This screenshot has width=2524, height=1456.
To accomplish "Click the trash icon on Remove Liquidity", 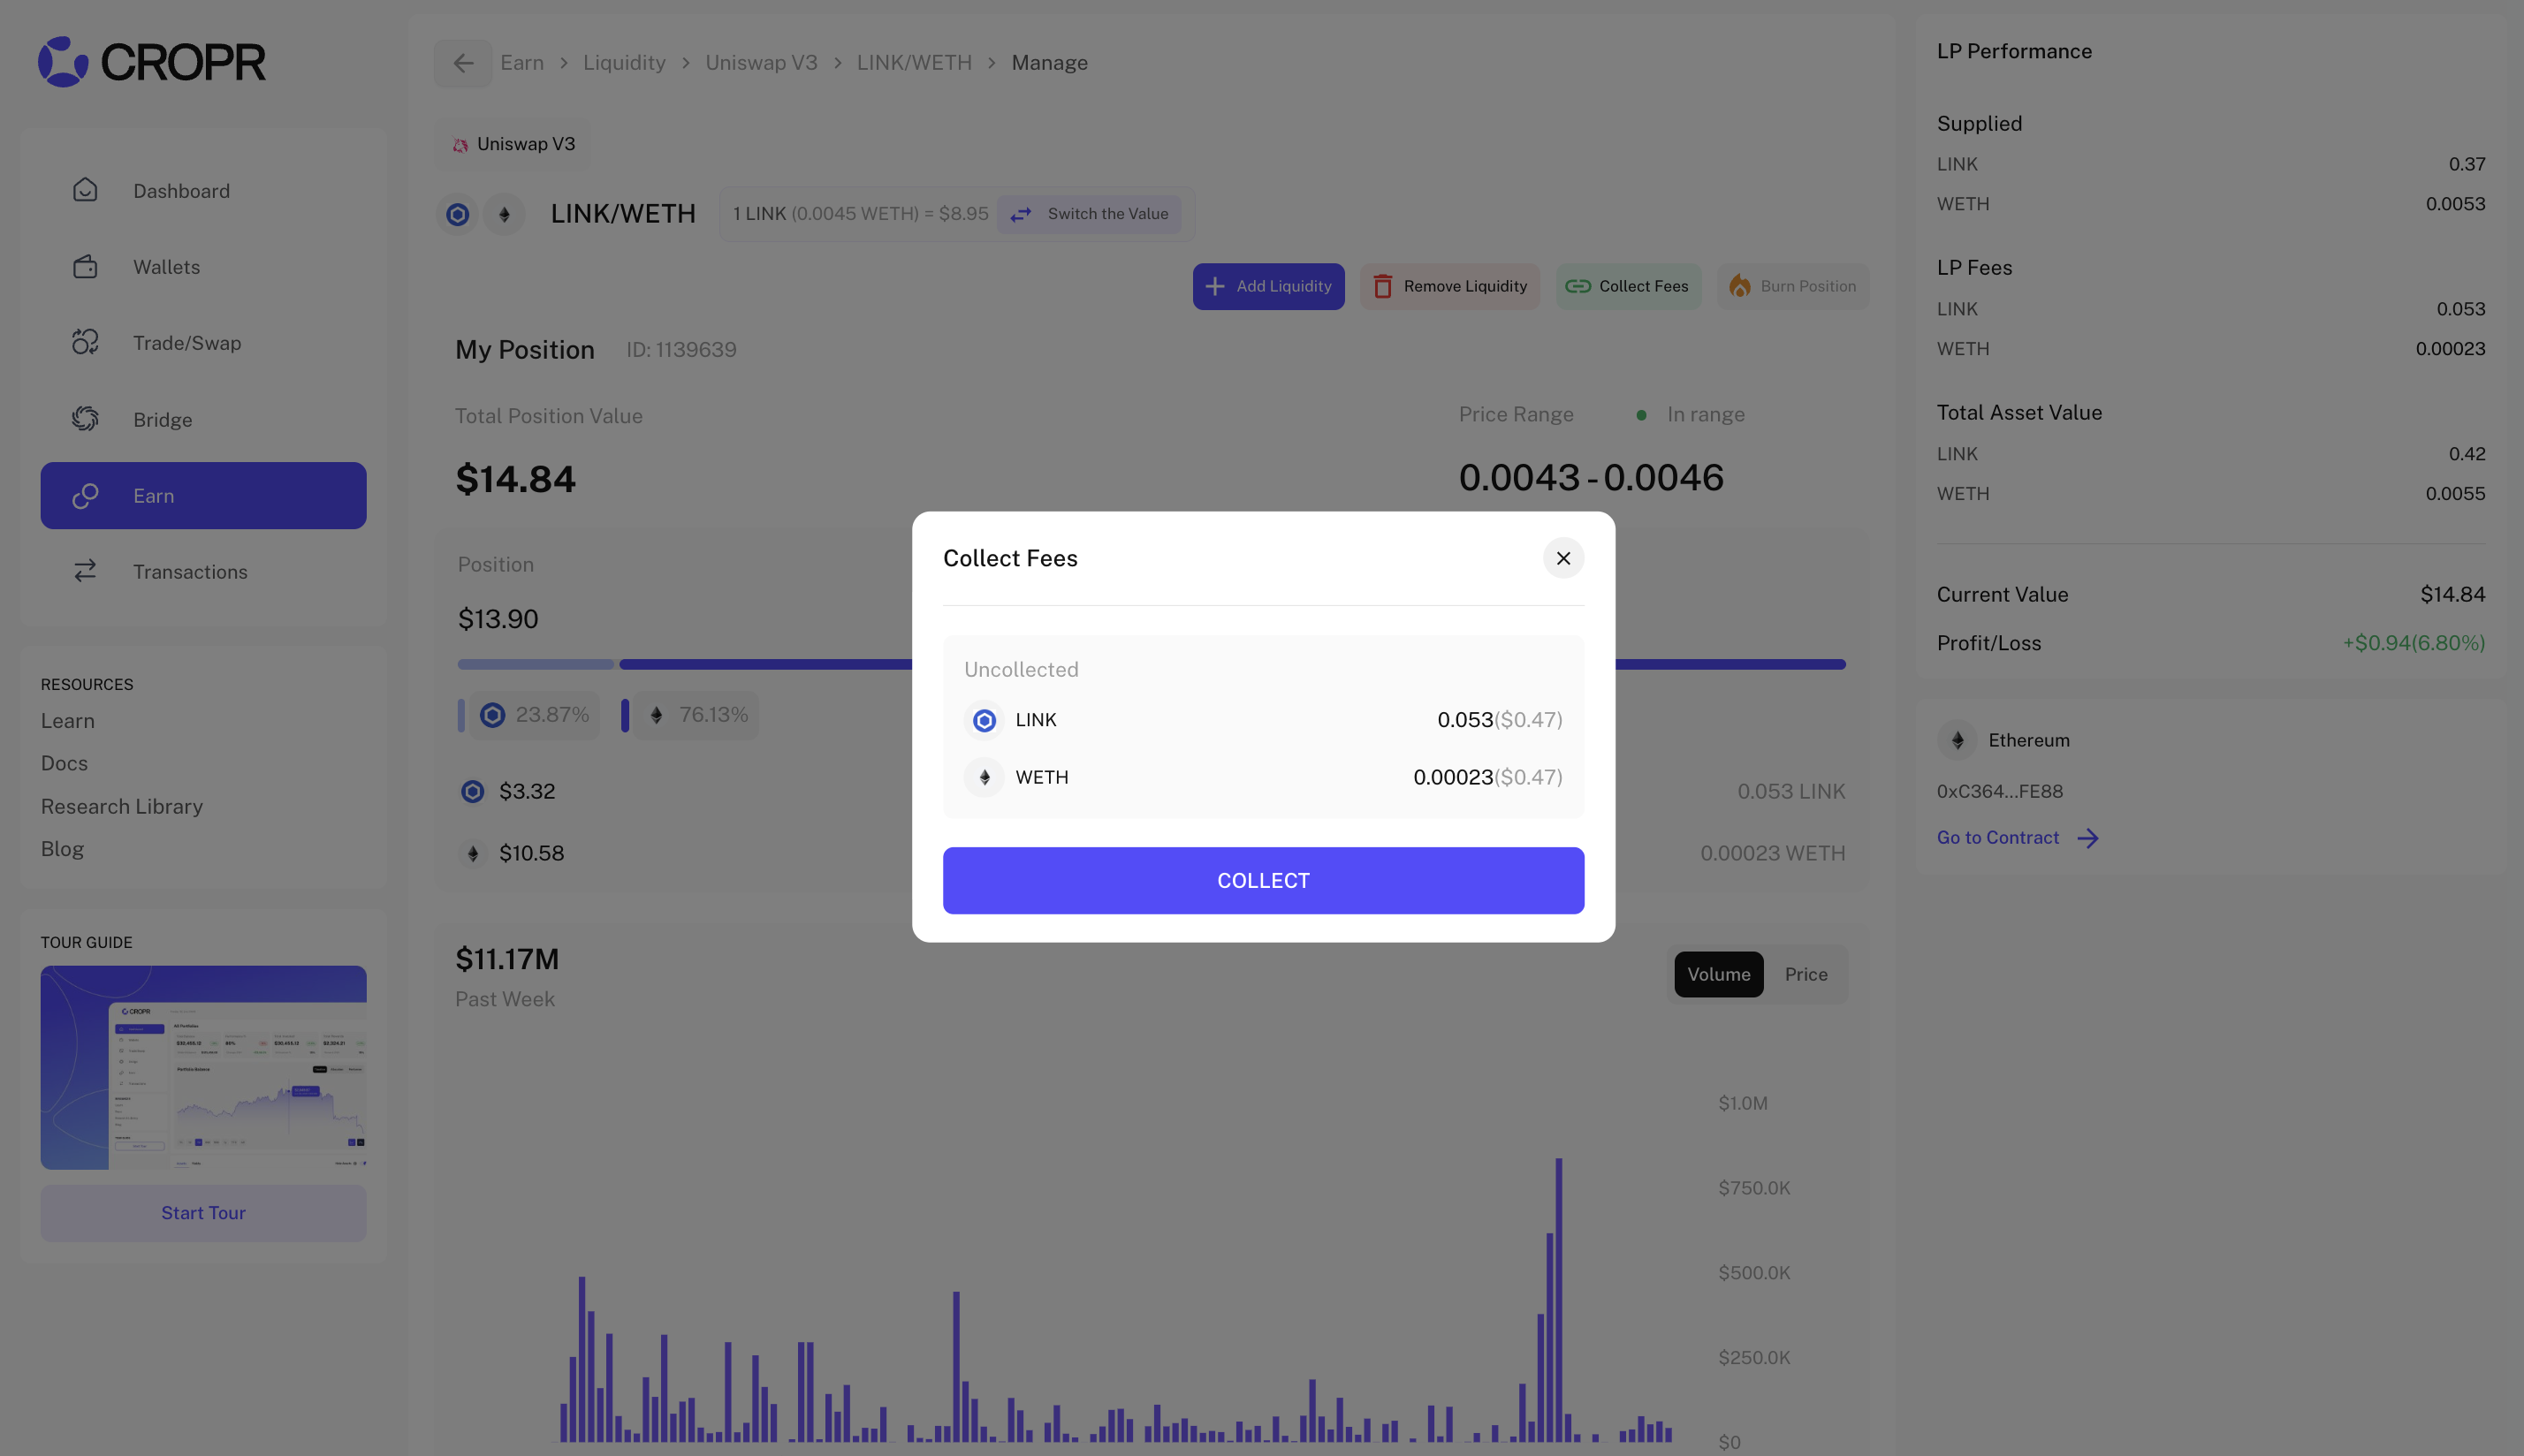I will pos(1383,287).
